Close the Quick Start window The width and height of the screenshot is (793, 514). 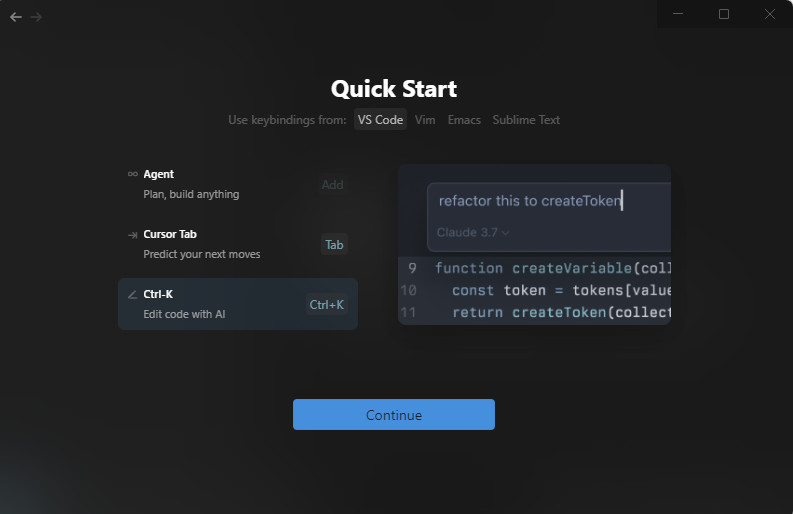770,14
